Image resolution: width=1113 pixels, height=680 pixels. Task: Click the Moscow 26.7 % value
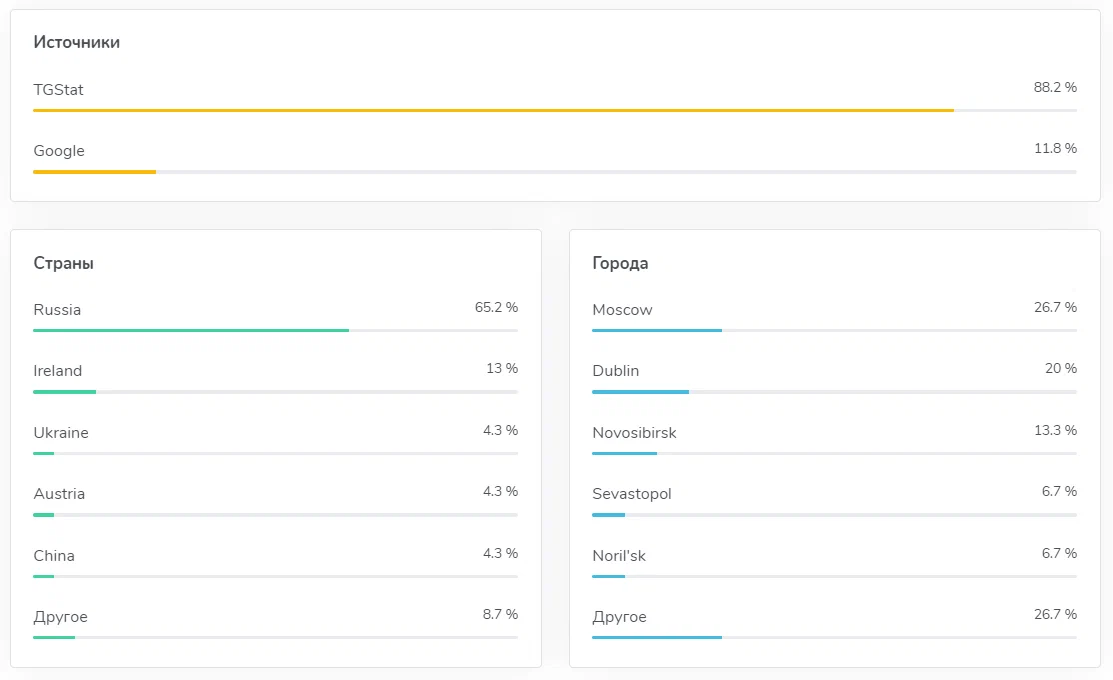coord(1055,307)
